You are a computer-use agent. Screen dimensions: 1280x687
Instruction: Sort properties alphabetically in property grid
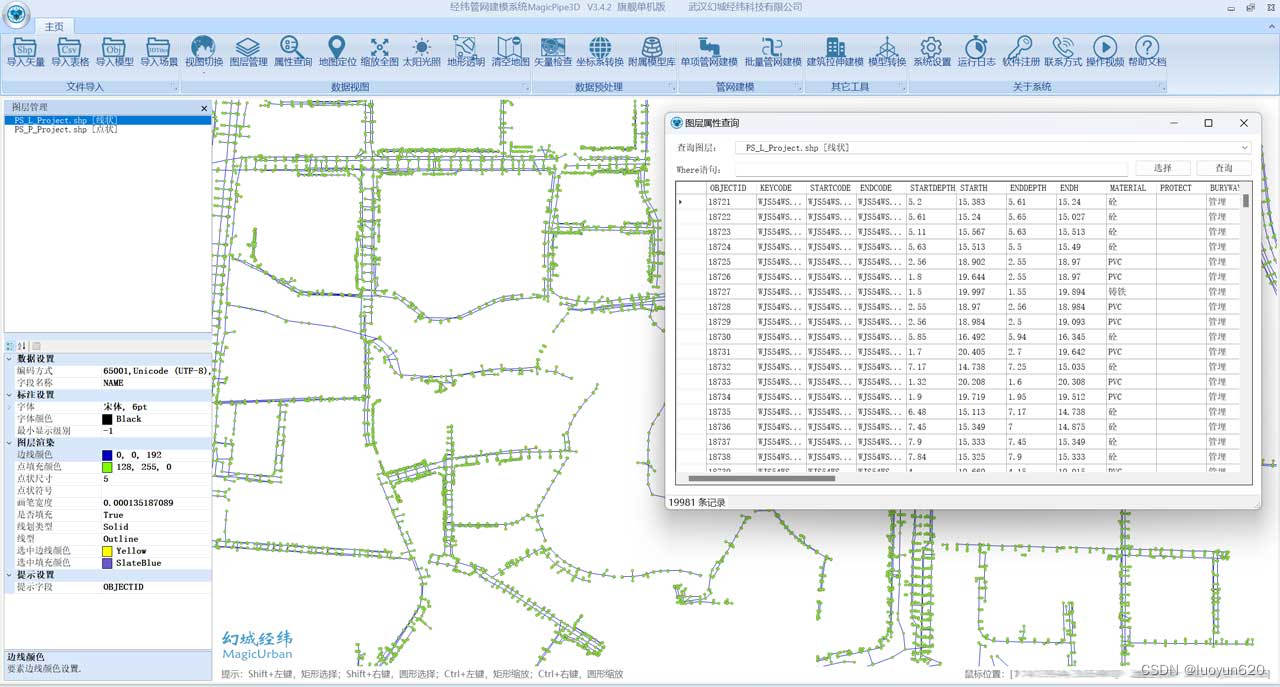[x=23, y=346]
